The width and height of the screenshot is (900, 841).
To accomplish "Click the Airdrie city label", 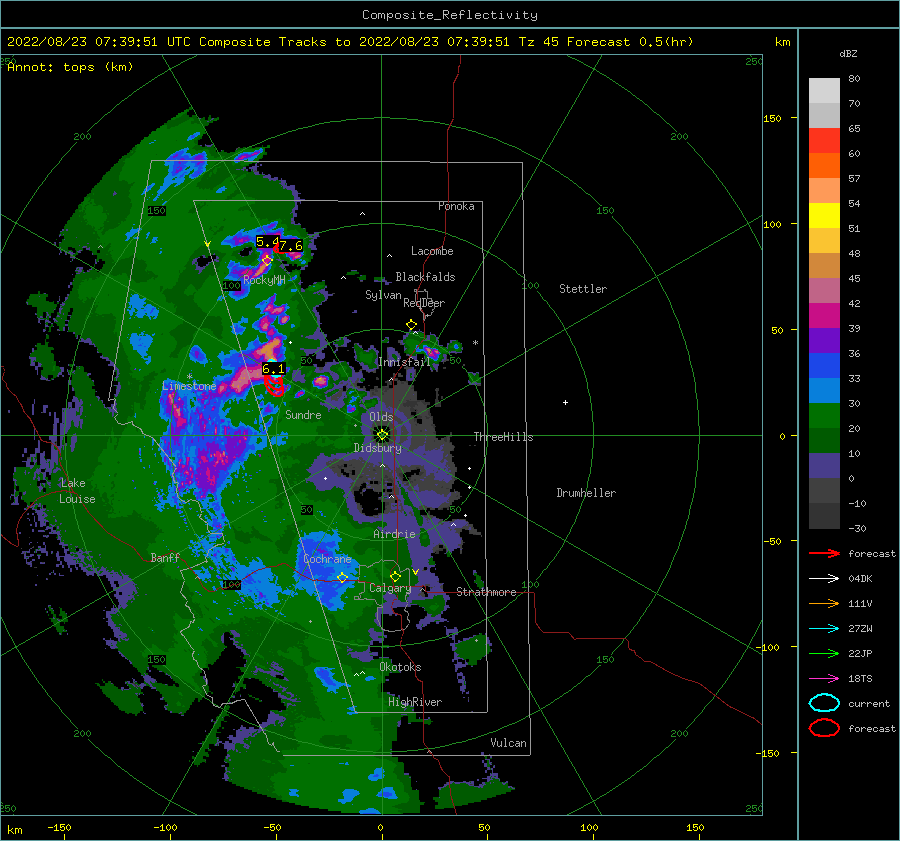I will (394, 534).
